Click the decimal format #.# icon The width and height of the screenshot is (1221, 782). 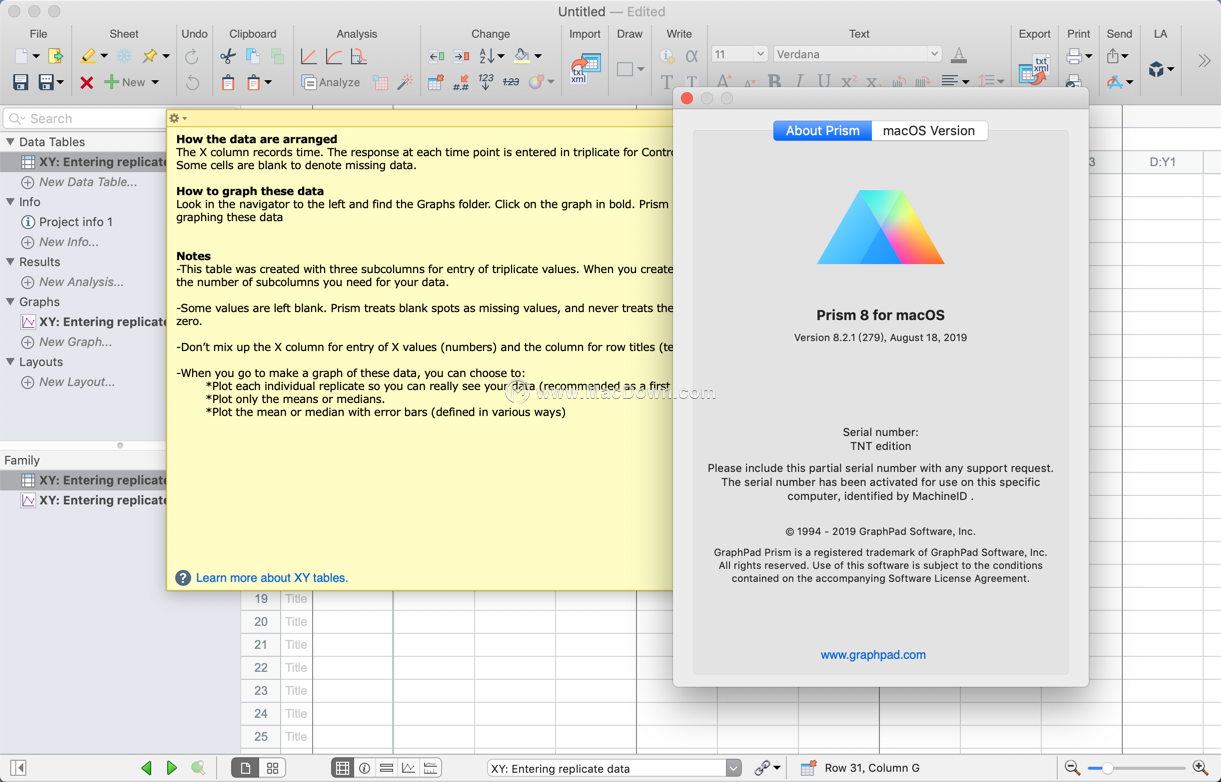coord(461,83)
